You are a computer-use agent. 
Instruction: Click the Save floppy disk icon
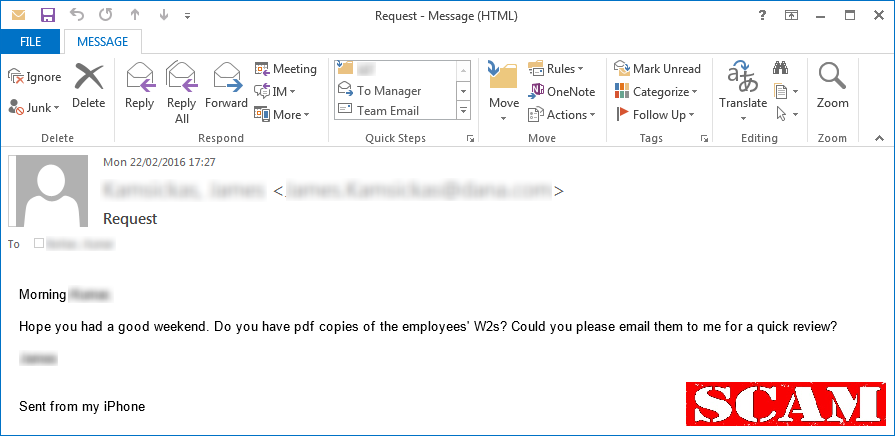[48, 15]
